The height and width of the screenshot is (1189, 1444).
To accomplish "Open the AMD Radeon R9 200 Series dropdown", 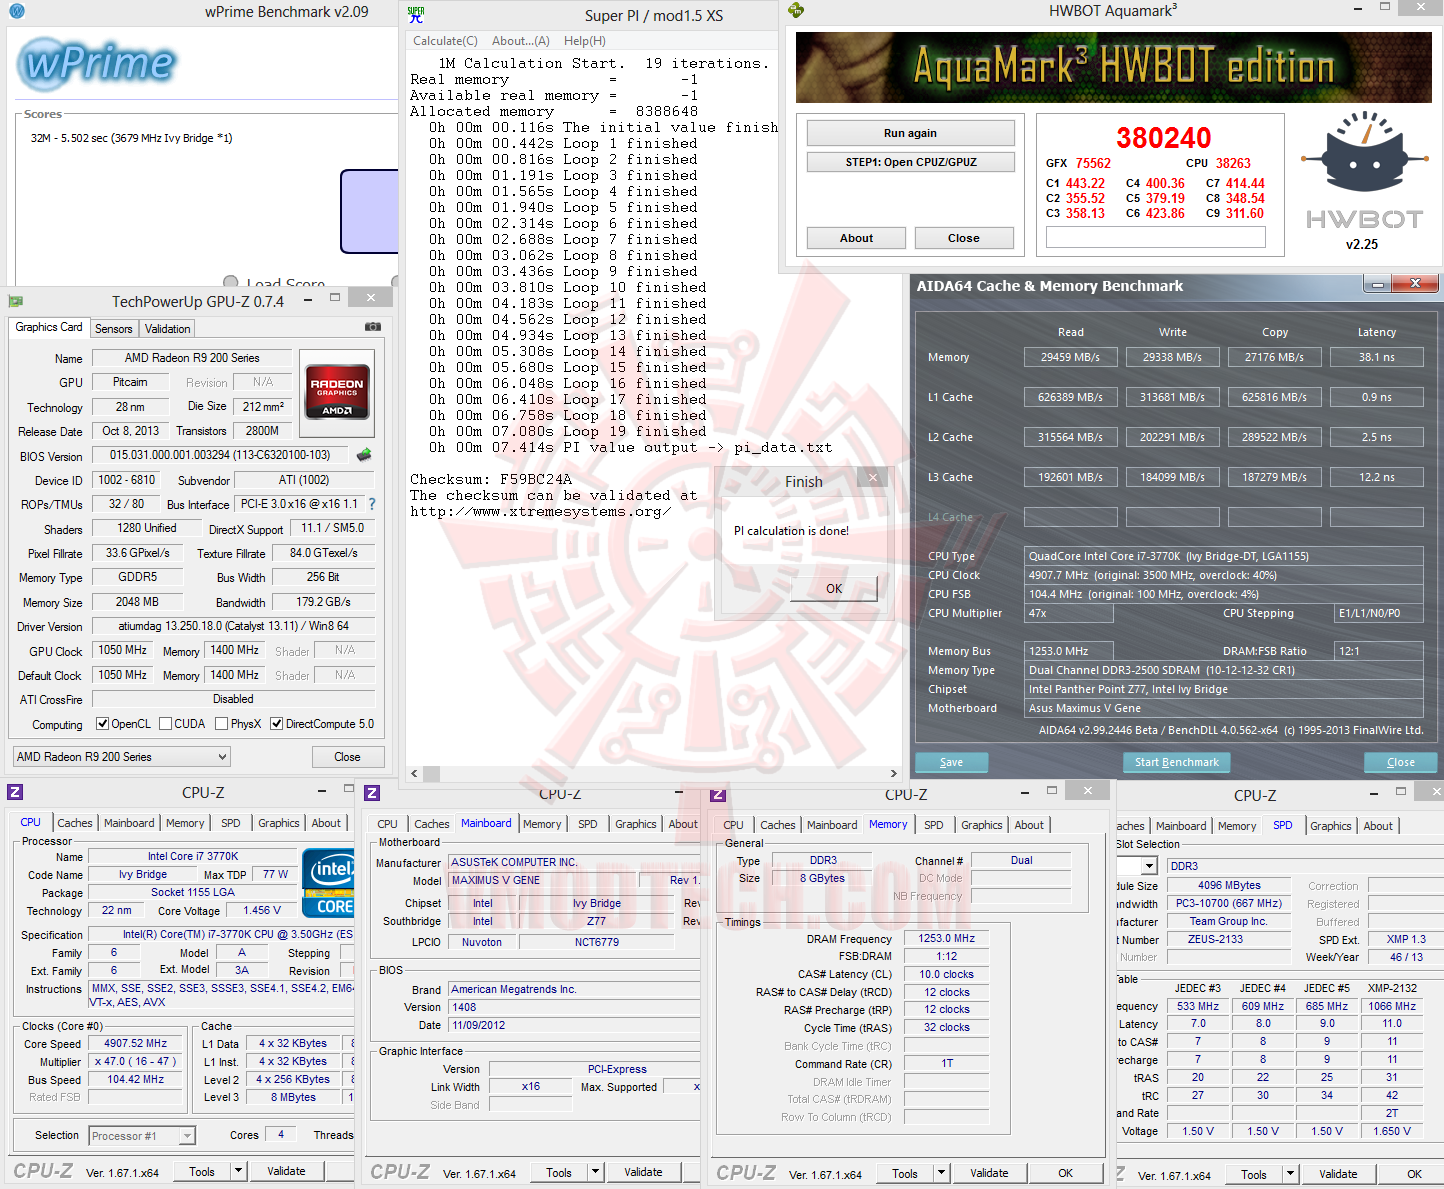I will [x=121, y=757].
